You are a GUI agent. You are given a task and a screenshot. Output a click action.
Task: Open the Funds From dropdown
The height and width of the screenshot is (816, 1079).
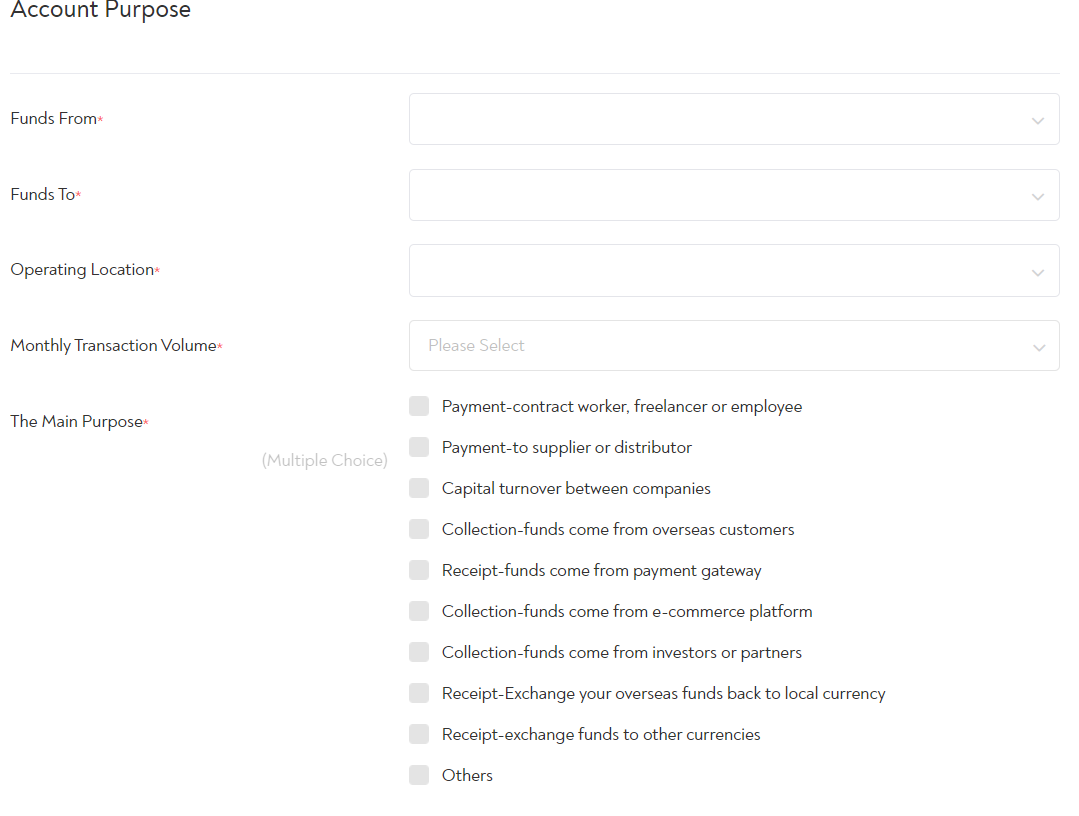733,119
